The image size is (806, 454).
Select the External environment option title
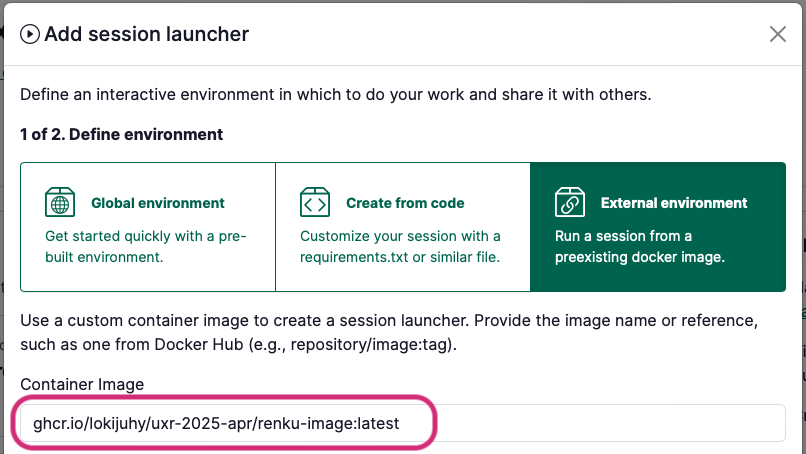[674, 203]
